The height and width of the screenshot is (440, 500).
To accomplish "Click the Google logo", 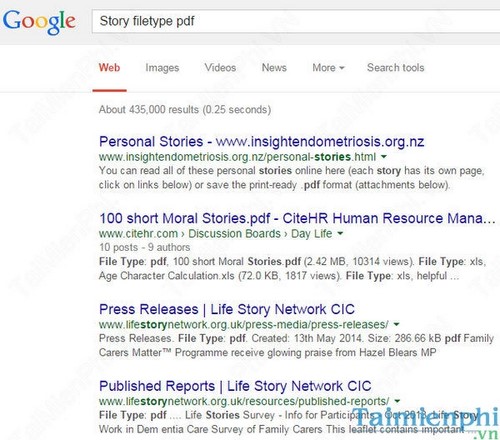I will coord(39,22).
